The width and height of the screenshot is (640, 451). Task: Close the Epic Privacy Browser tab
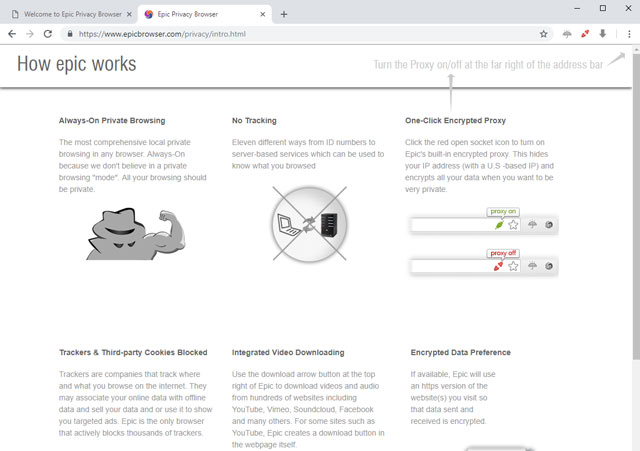262,14
